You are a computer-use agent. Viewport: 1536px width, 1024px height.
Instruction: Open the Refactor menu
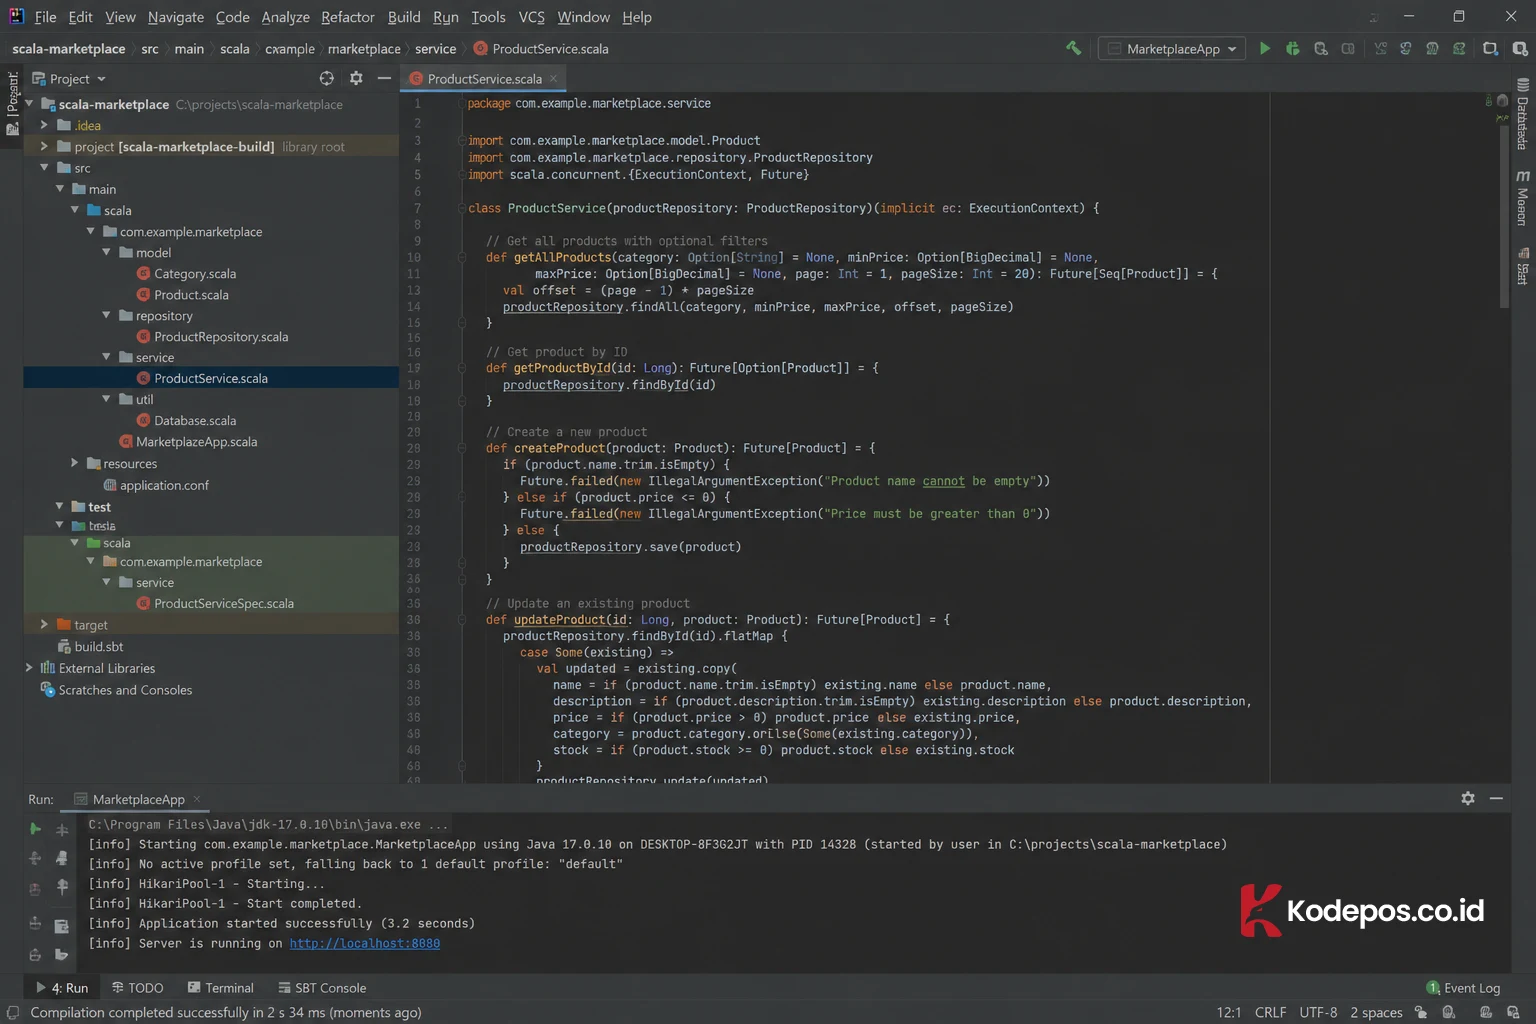click(348, 17)
